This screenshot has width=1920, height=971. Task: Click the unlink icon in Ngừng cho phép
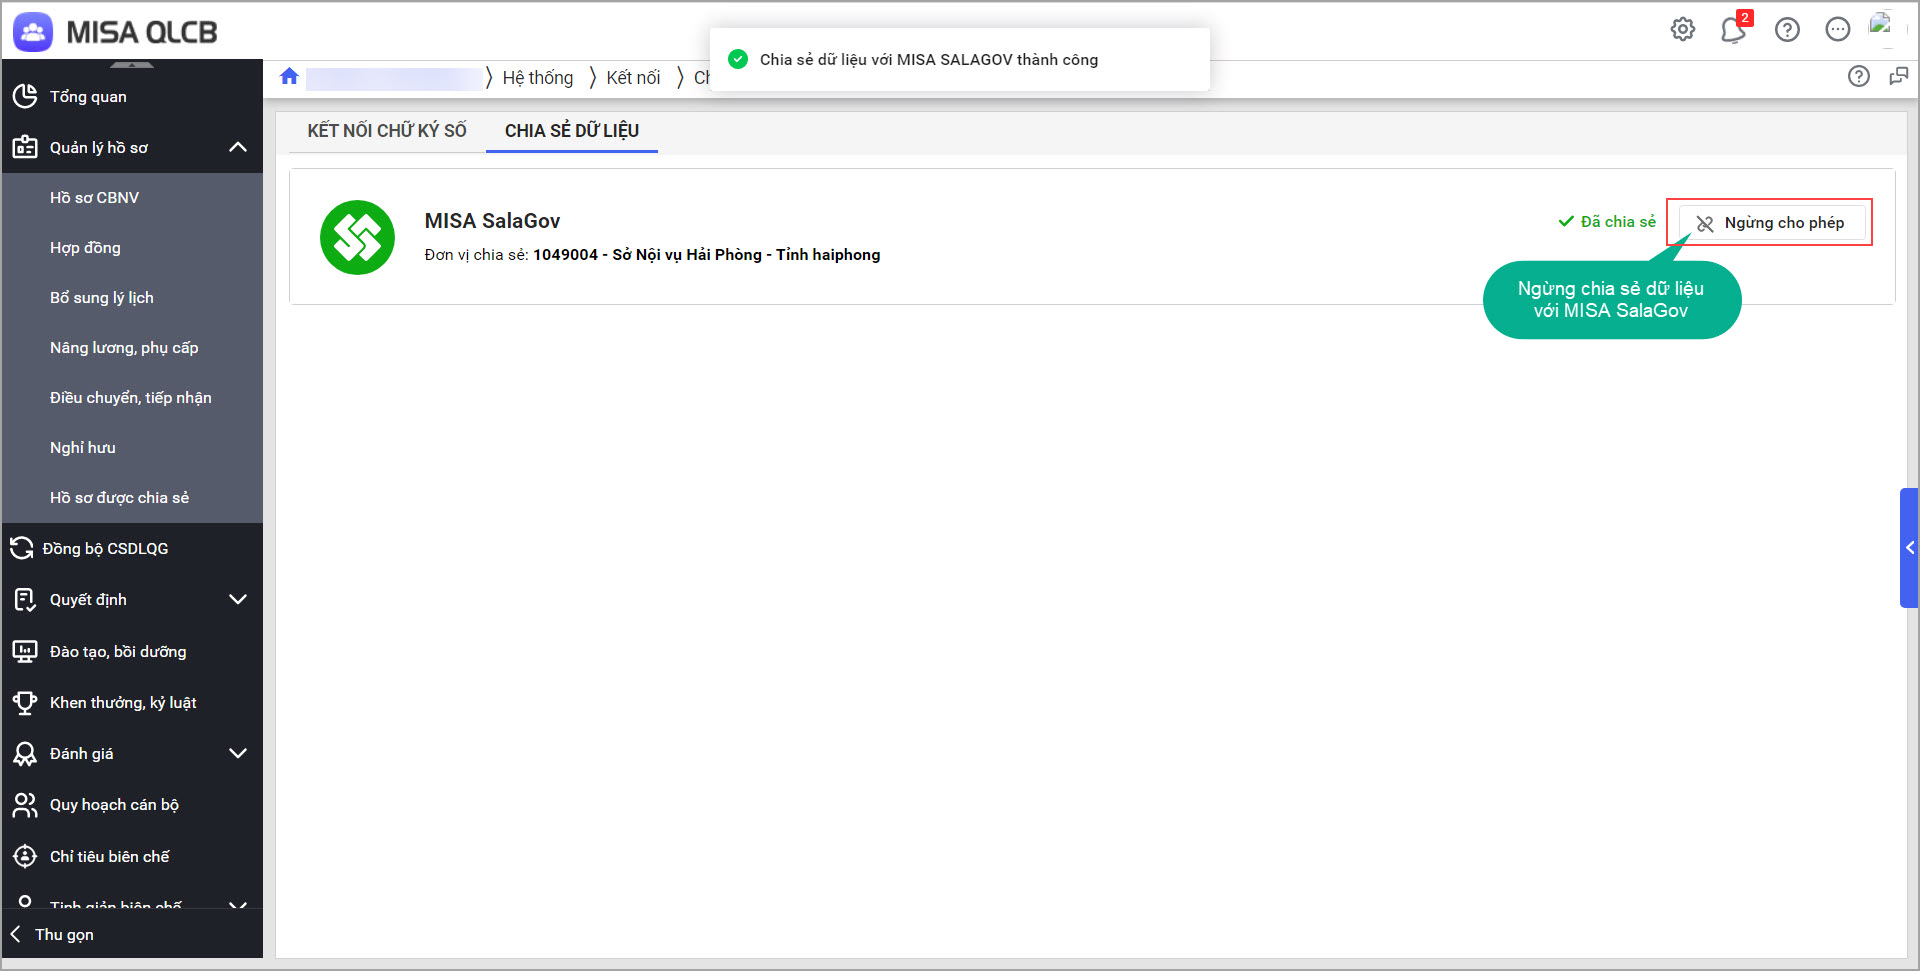tap(1705, 223)
